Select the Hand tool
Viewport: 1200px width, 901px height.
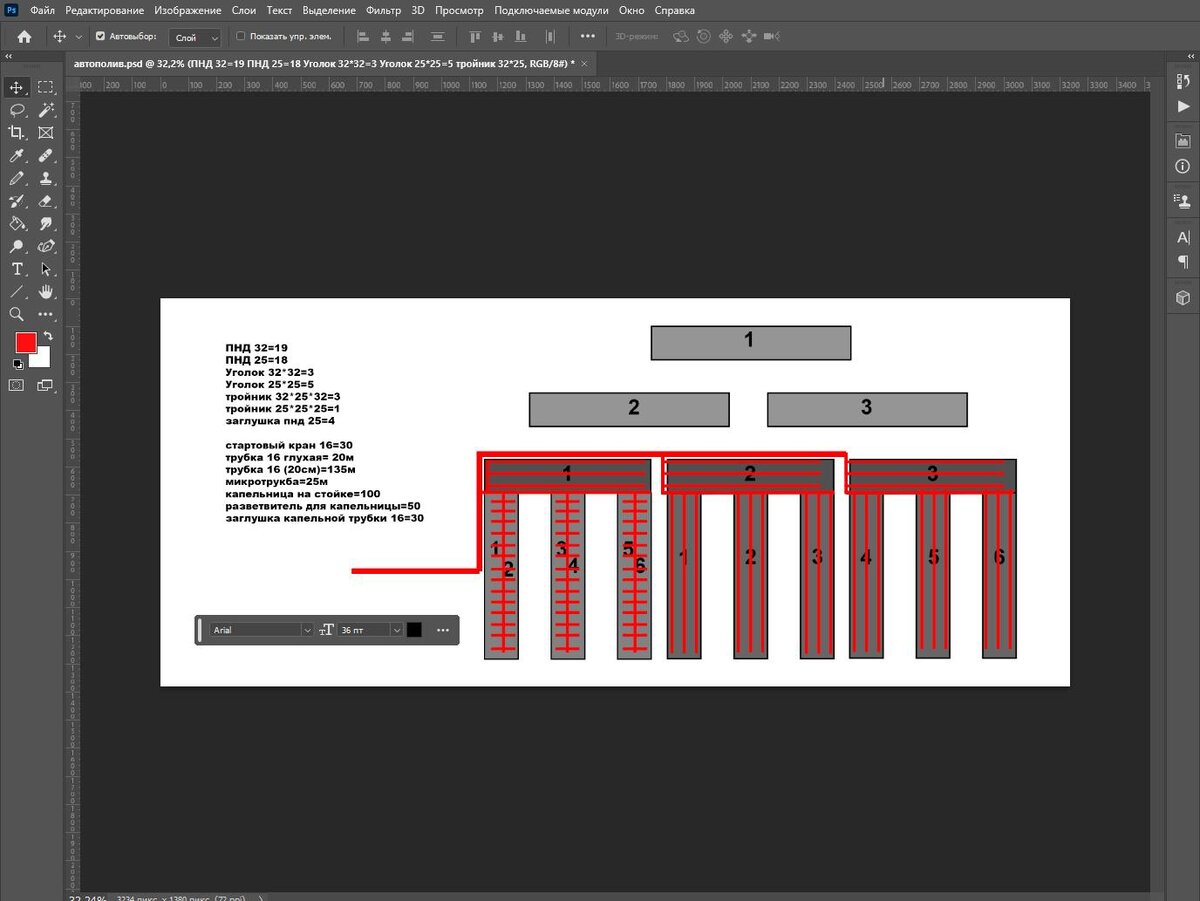click(46, 292)
